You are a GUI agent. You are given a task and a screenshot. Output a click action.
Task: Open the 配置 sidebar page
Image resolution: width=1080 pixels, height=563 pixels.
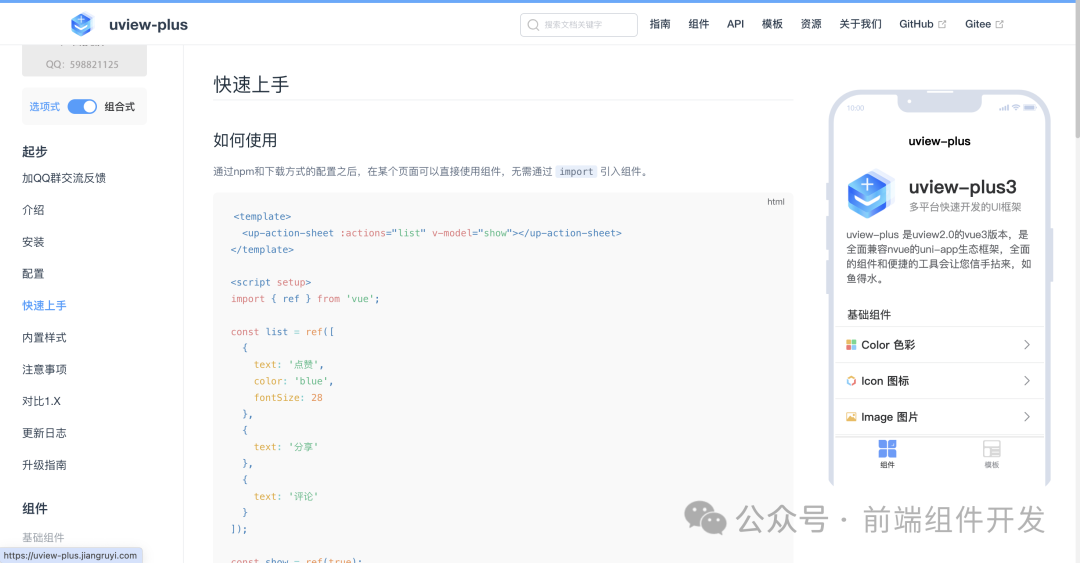33,274
